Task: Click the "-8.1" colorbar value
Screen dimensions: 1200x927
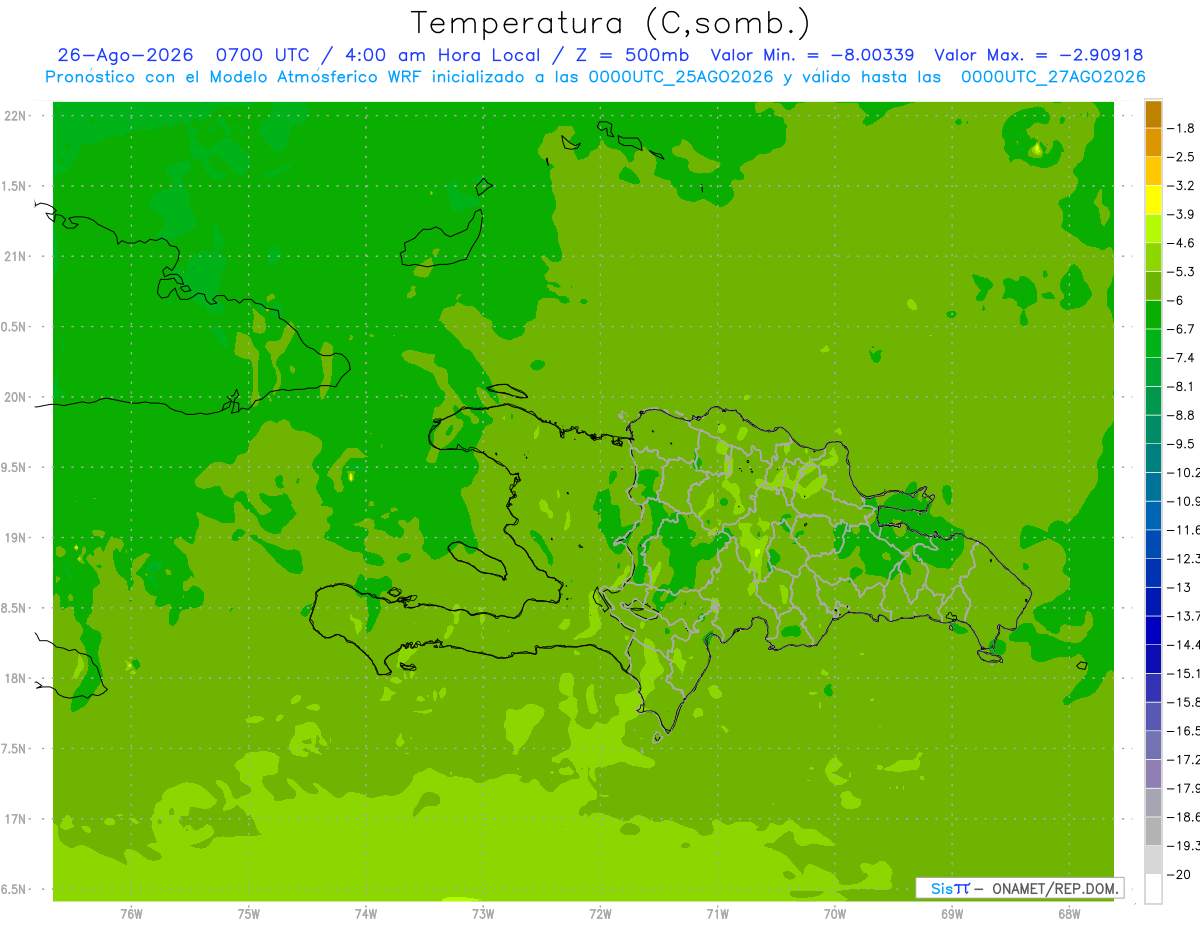Action: pos(1181,386)
